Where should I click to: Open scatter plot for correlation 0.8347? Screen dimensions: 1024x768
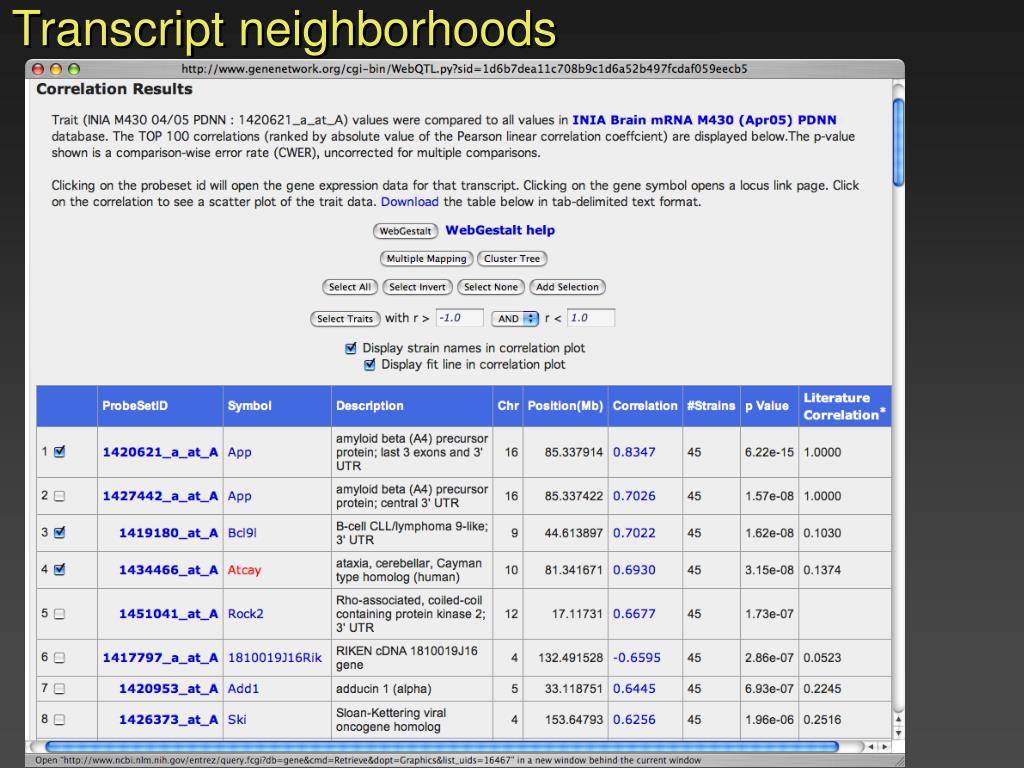pos(634,452)
